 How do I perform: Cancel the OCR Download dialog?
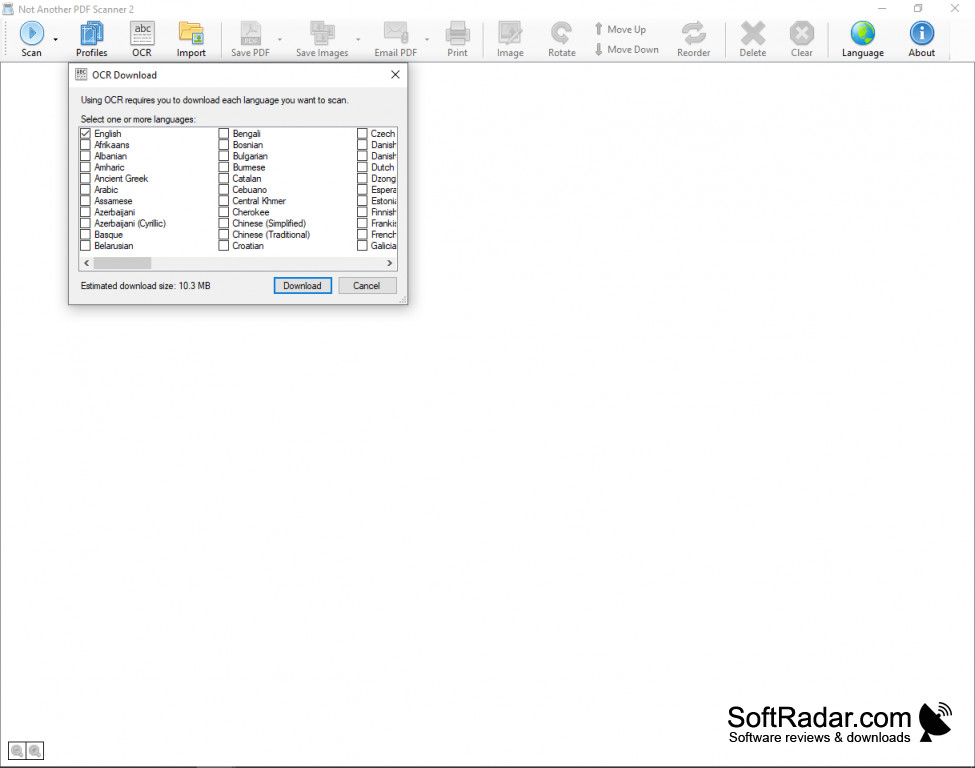[366, 285]
